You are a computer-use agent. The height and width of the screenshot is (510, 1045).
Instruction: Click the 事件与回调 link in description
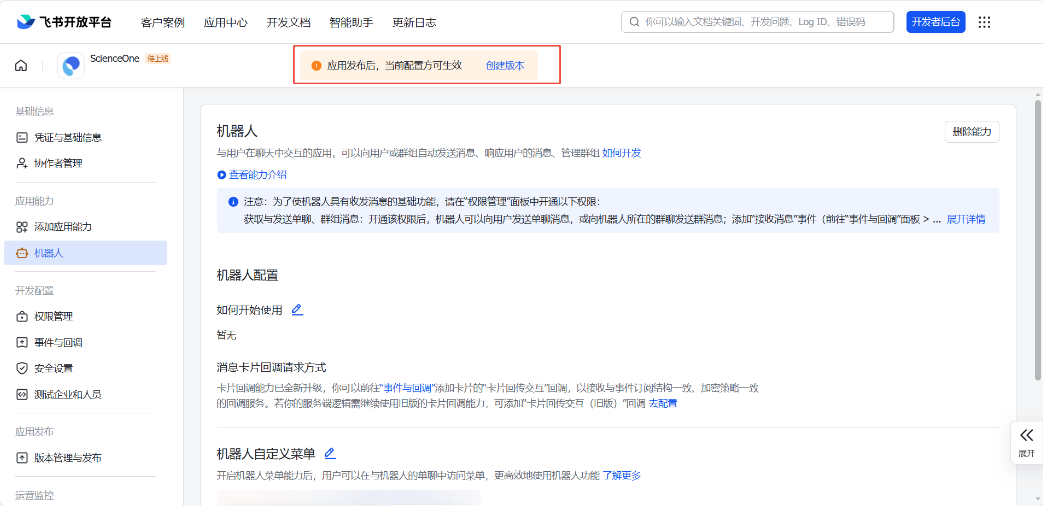(x=408, y=387)
